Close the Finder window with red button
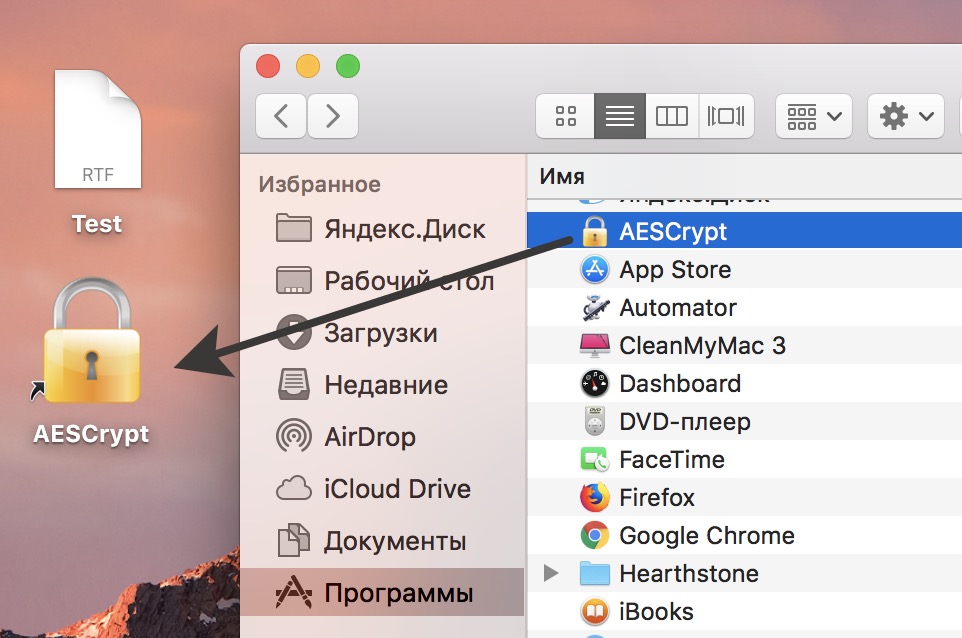 coord(267,66)
